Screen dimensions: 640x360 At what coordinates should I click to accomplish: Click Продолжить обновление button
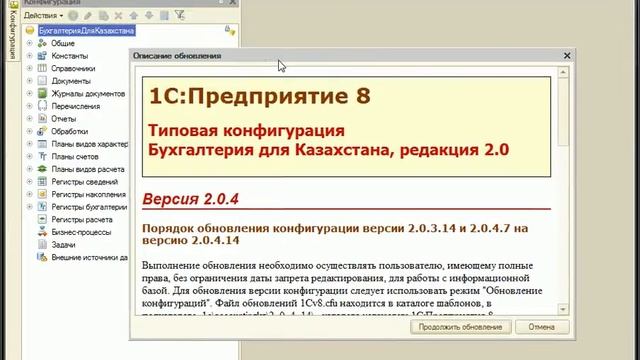pos(460,327)
